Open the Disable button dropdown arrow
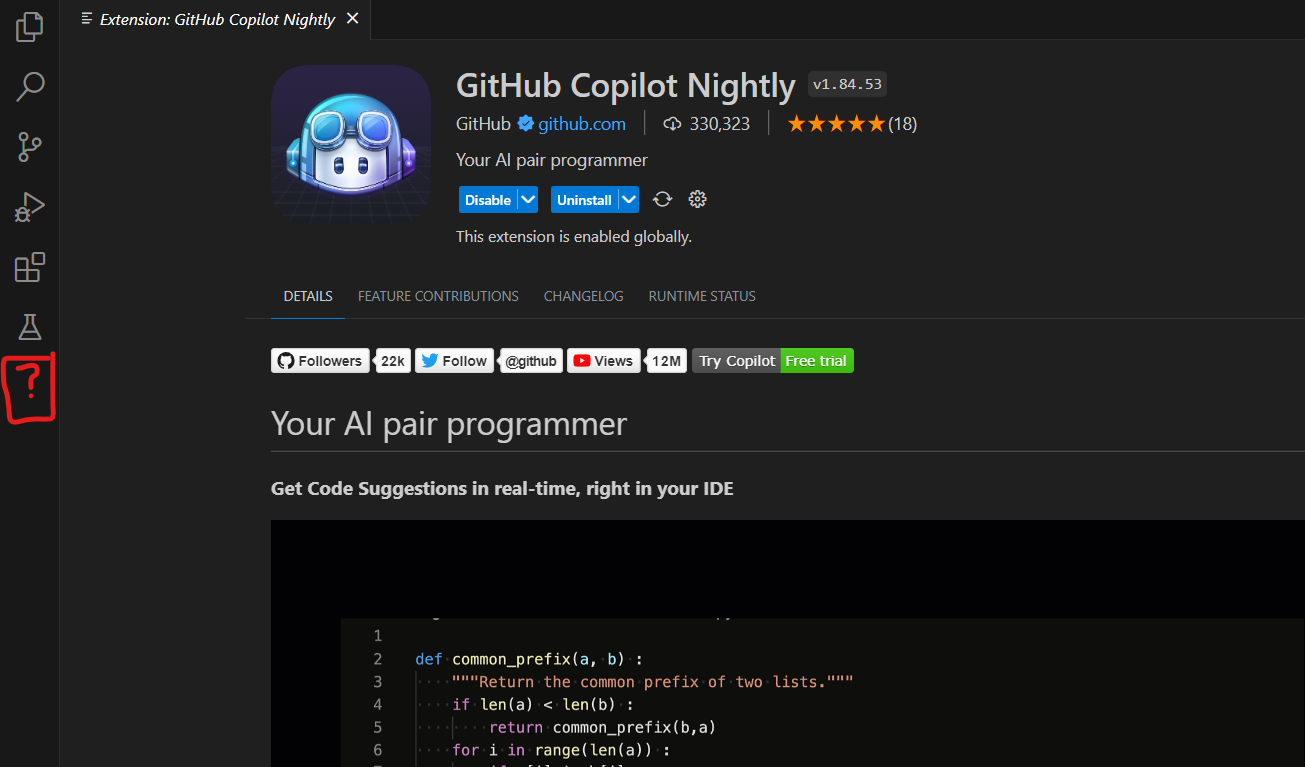The width and height of the screenshot is (1305, 767). coord(528,199)
